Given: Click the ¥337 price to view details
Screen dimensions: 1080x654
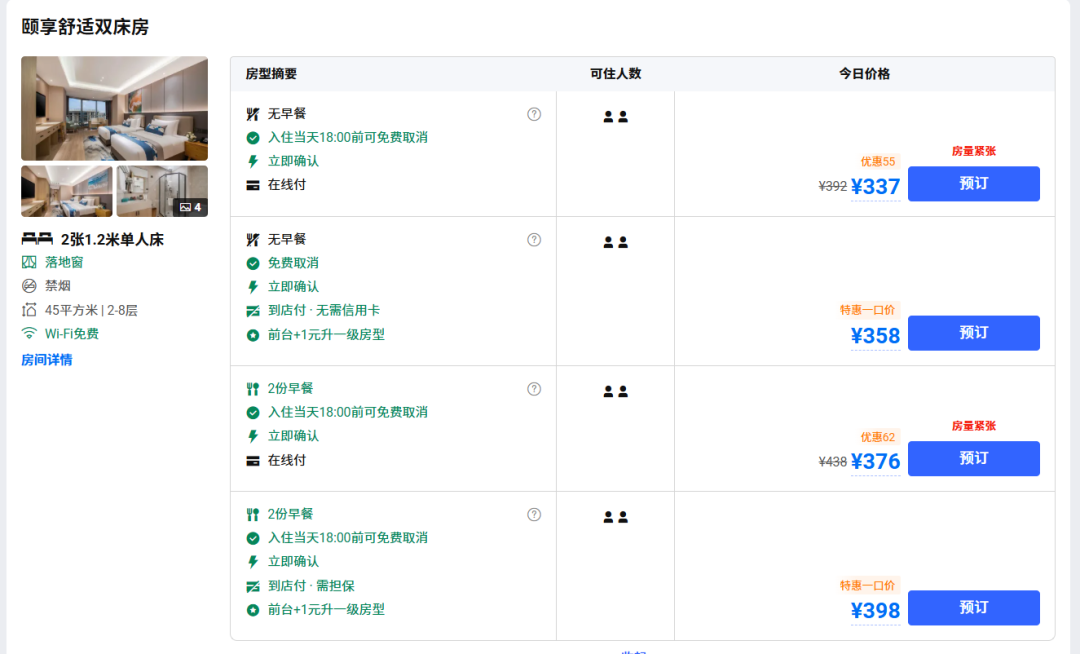Looking at the screenshot, I should [x=875, y=187].
